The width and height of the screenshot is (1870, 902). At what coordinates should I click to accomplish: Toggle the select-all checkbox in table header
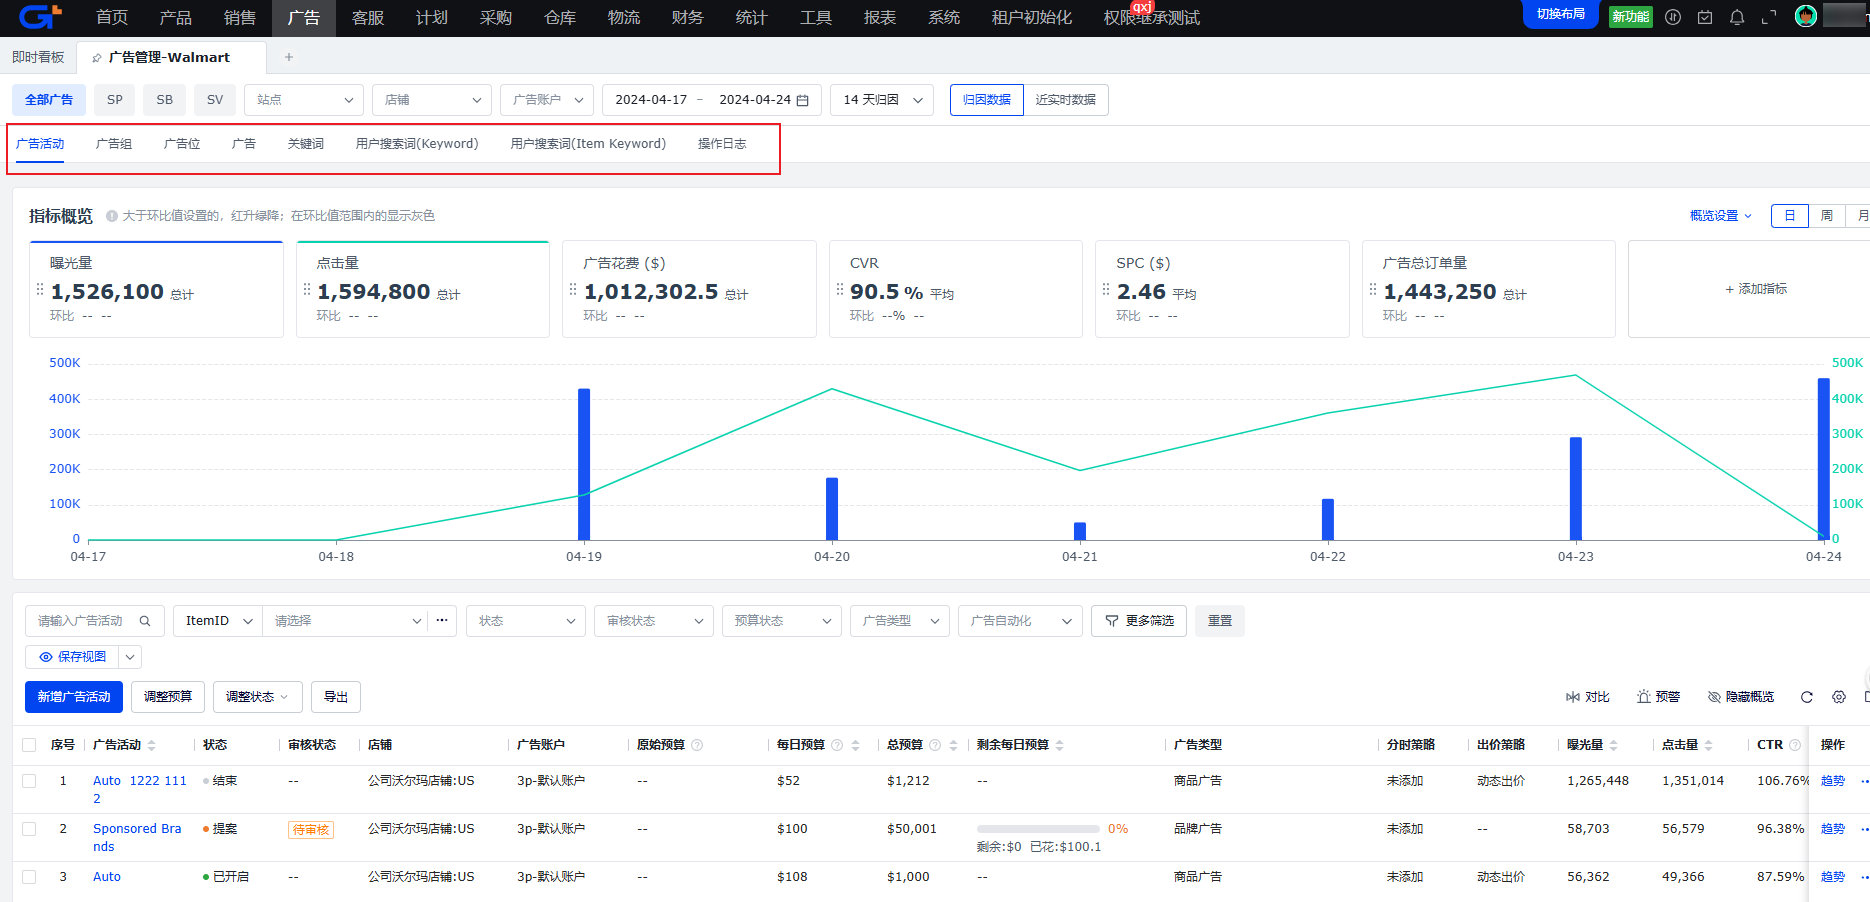pos(29,745)
